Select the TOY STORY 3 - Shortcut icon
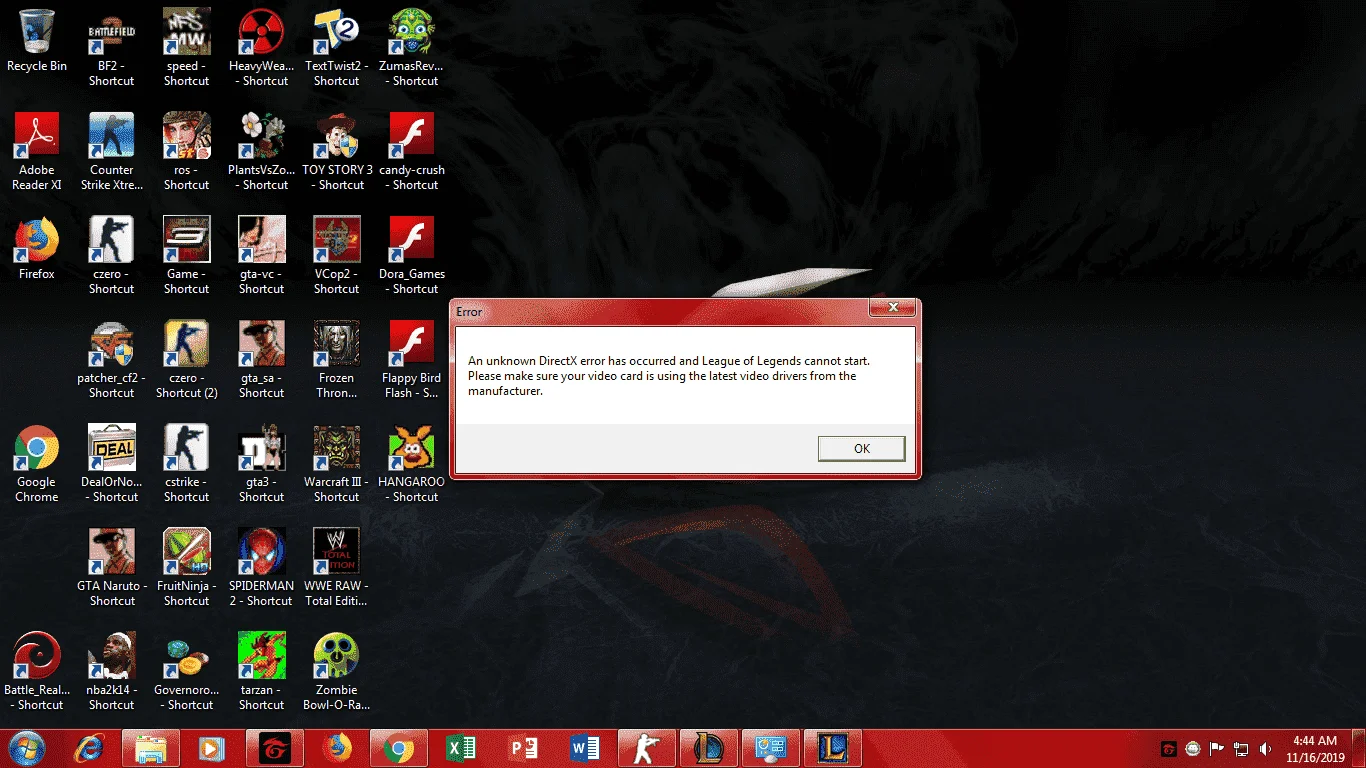Viewport: 1366px width, 768px height. coord(336,152)
